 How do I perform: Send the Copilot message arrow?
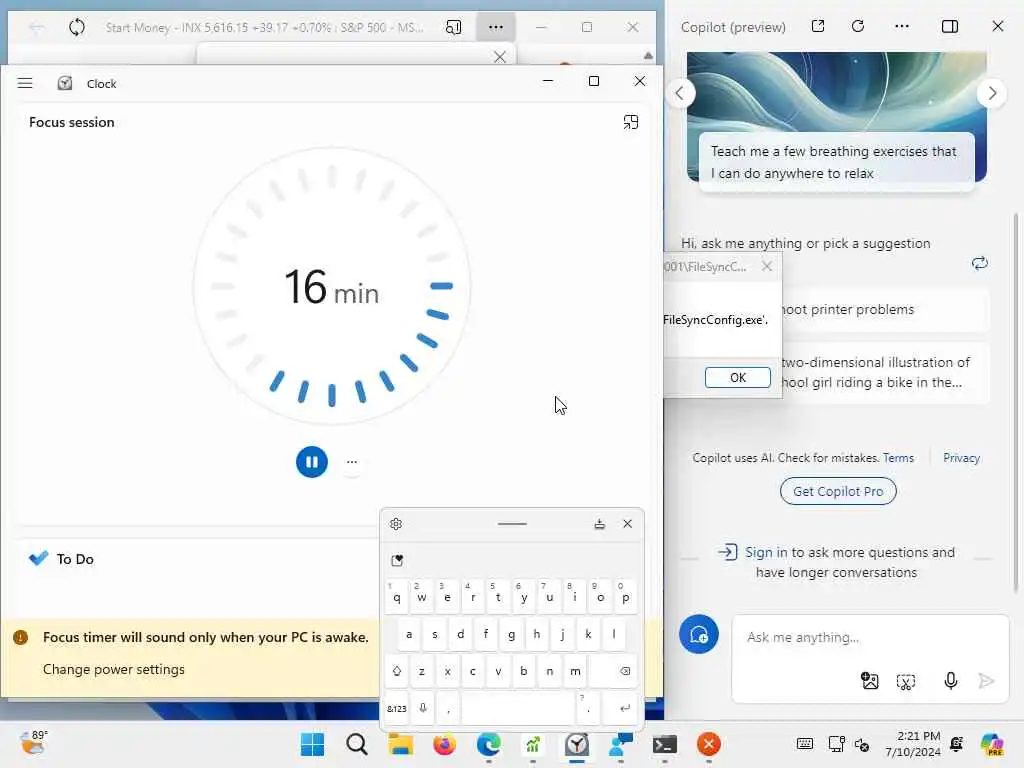986,681
